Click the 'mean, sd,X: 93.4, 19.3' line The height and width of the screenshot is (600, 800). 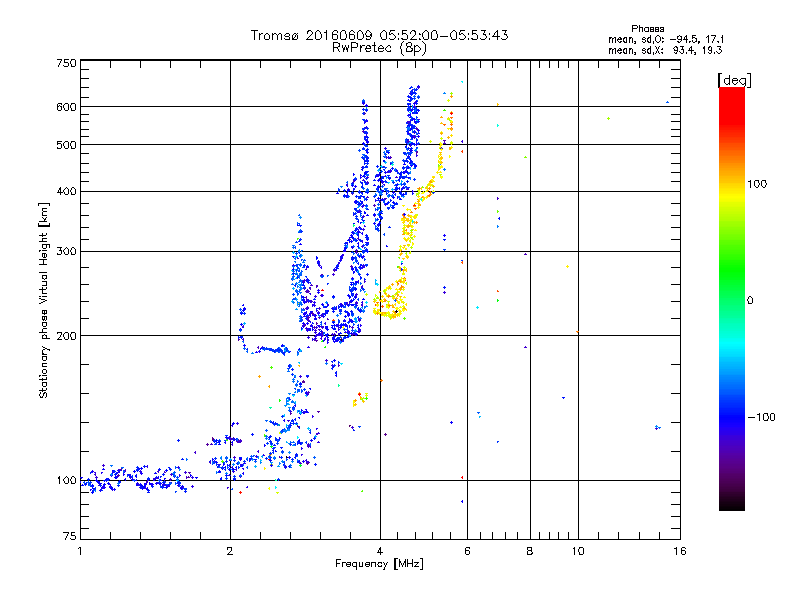(664, 50)
